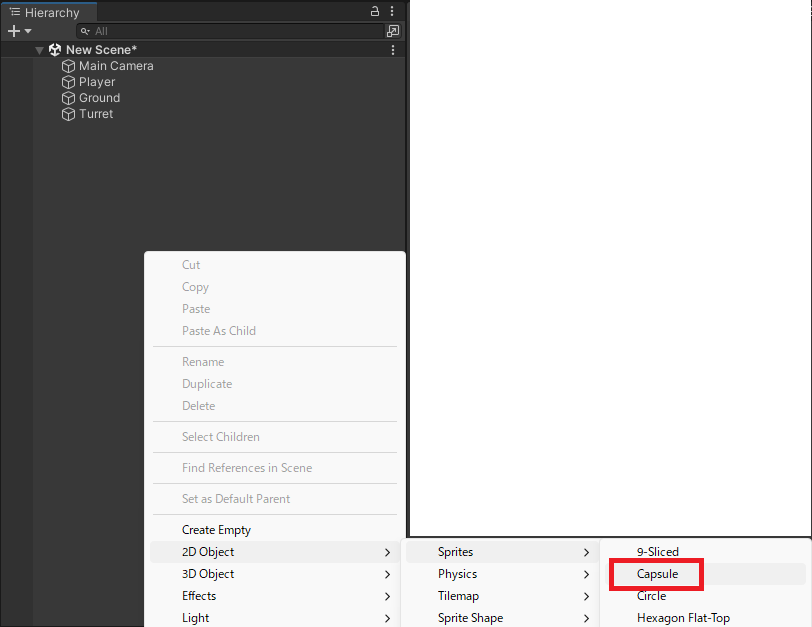Open the New Scene three-dot menu
Viewport: 812px width, 627px height.
coord(393,50)
